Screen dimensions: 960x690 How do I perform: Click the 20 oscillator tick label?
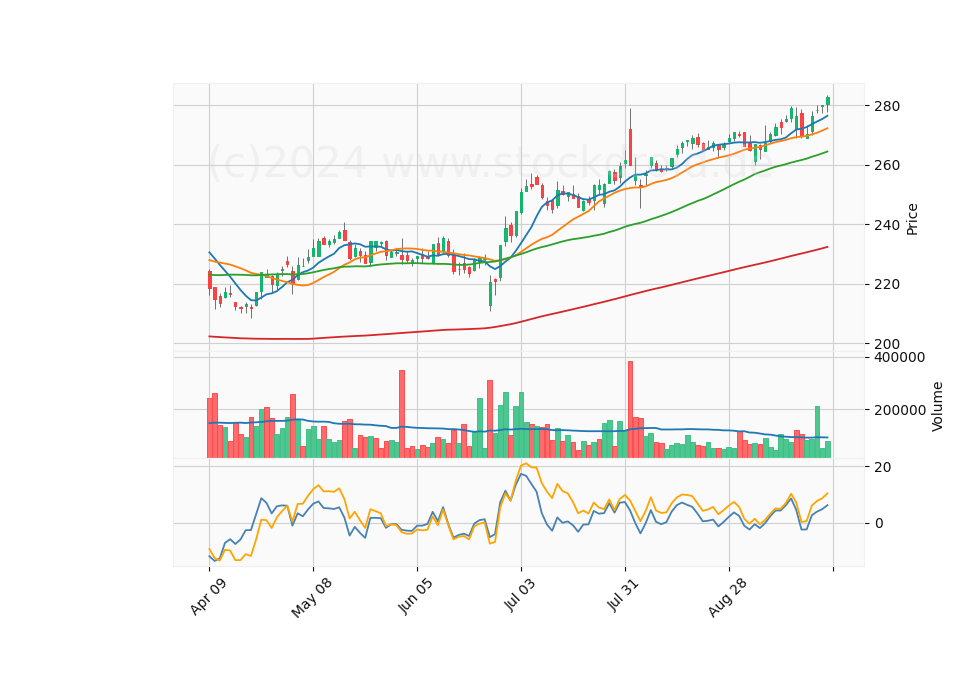tap(883, 467)
